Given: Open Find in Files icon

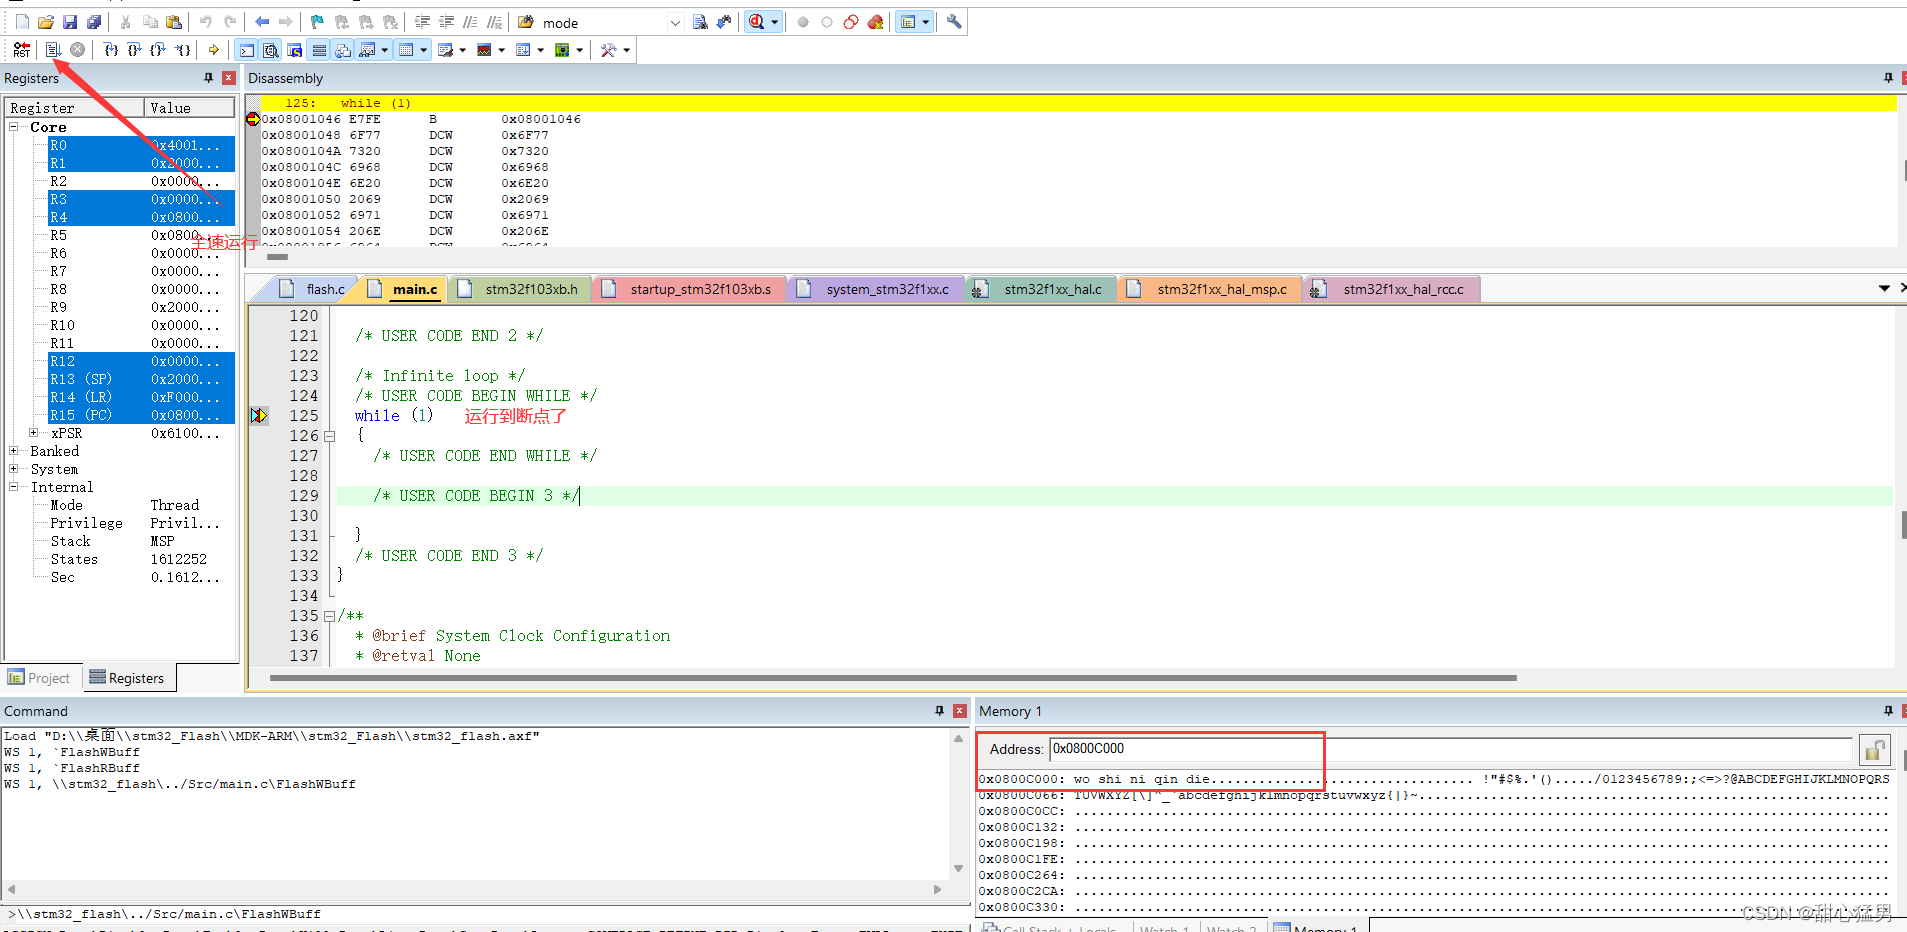Looking at the screenshot, I should [525, 22].
